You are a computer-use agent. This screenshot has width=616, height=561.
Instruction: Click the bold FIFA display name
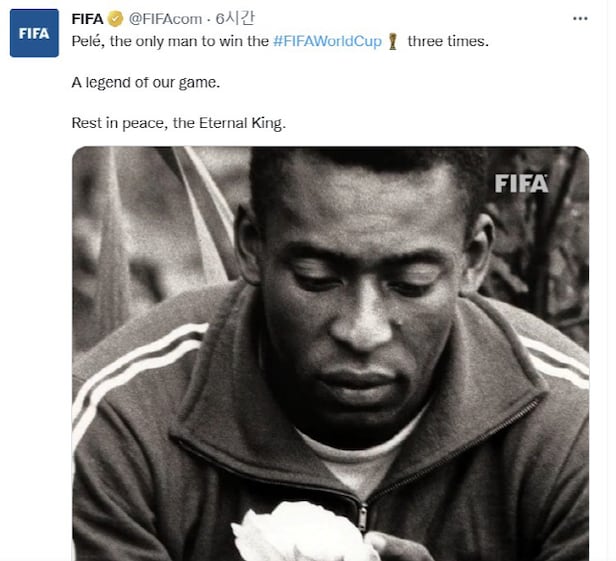tap(87, 19)
